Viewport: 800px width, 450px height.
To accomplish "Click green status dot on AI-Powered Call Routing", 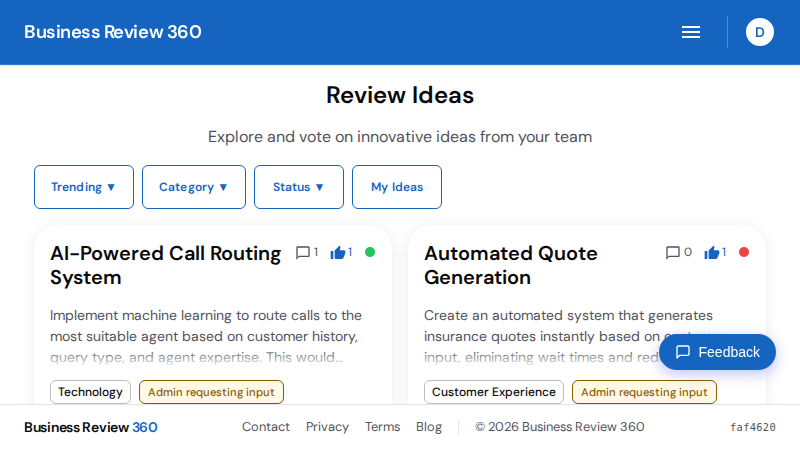I will tap(370, 252).
